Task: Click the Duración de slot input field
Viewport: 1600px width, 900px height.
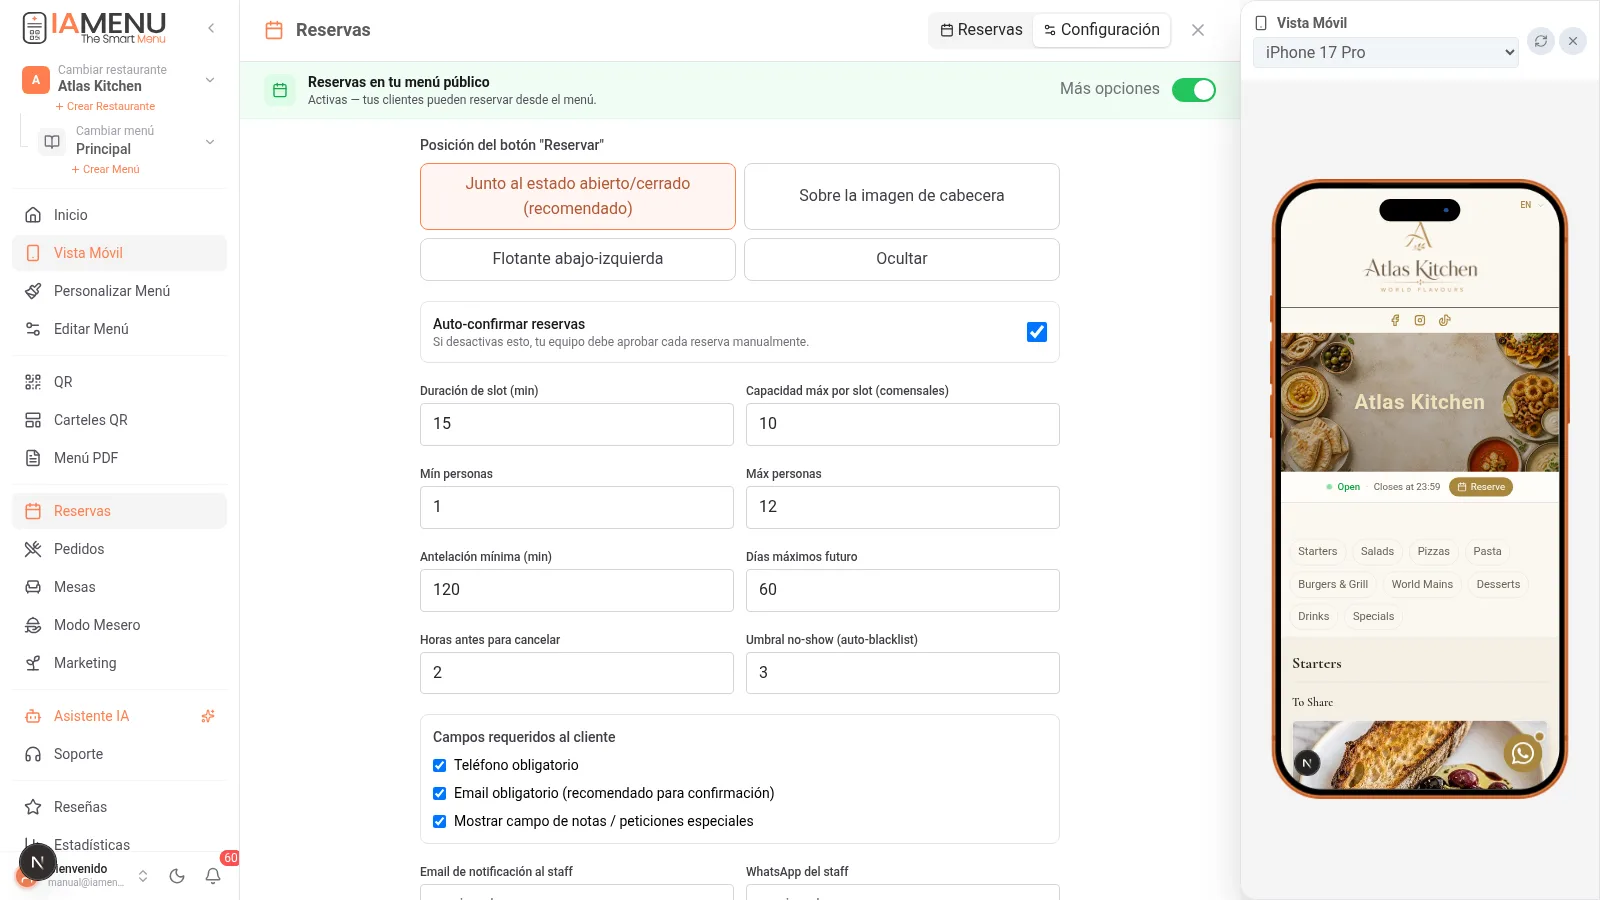Action: click(577, 424)
